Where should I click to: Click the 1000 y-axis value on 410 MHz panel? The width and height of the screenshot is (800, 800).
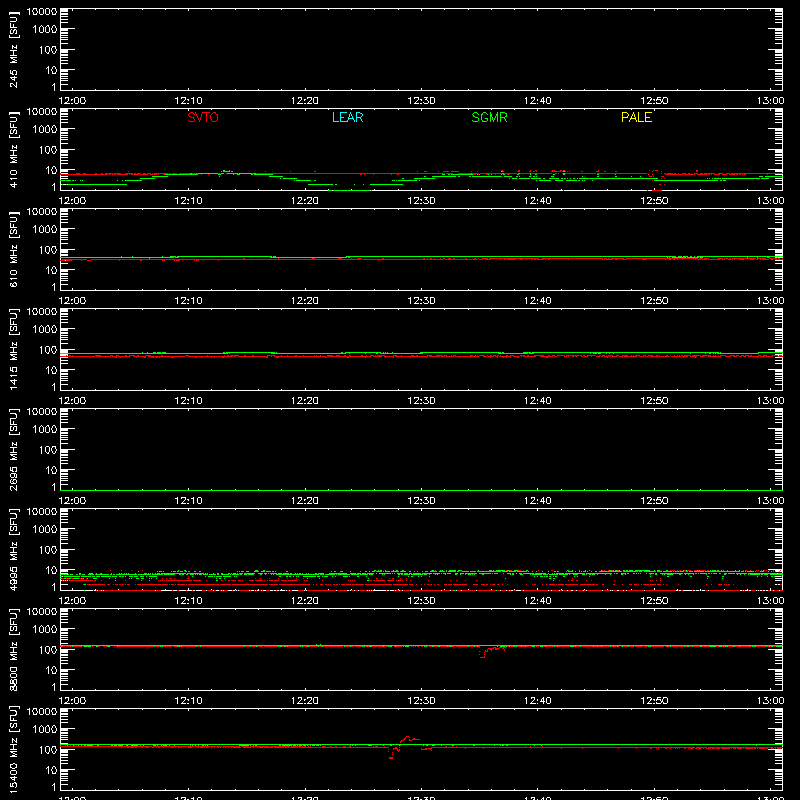45,130
